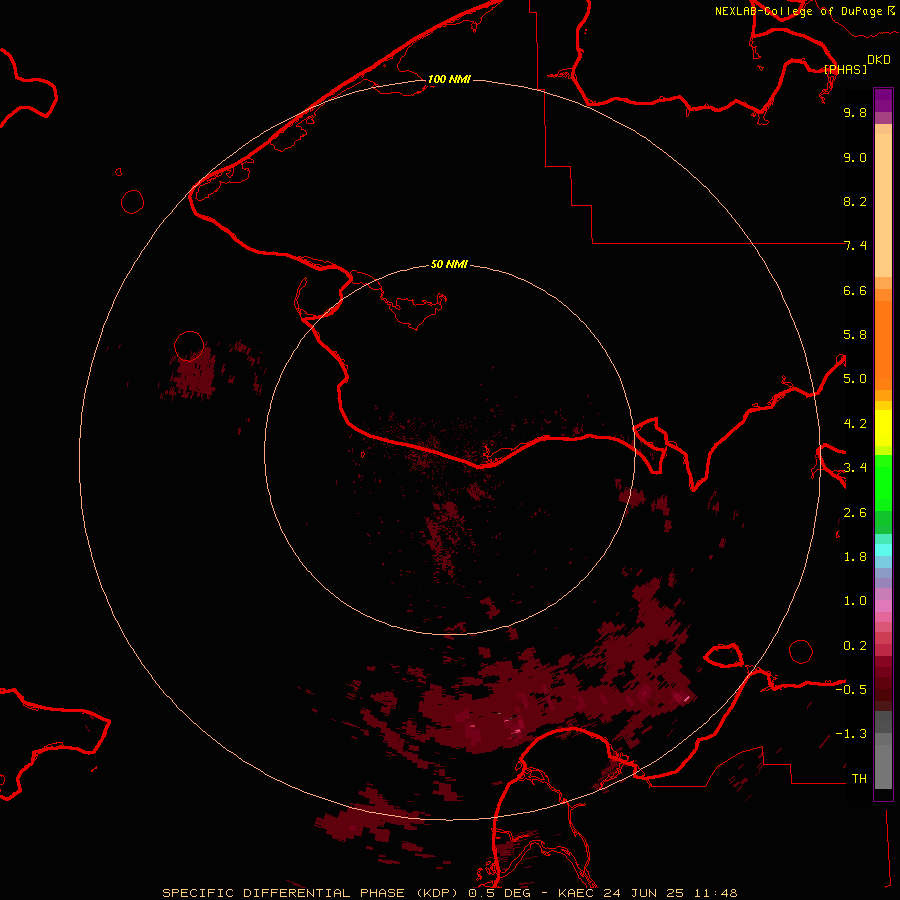Screen dimensions: 900x900
Task: Pick the yellow band on the color bar
Action: click(883, 428)
